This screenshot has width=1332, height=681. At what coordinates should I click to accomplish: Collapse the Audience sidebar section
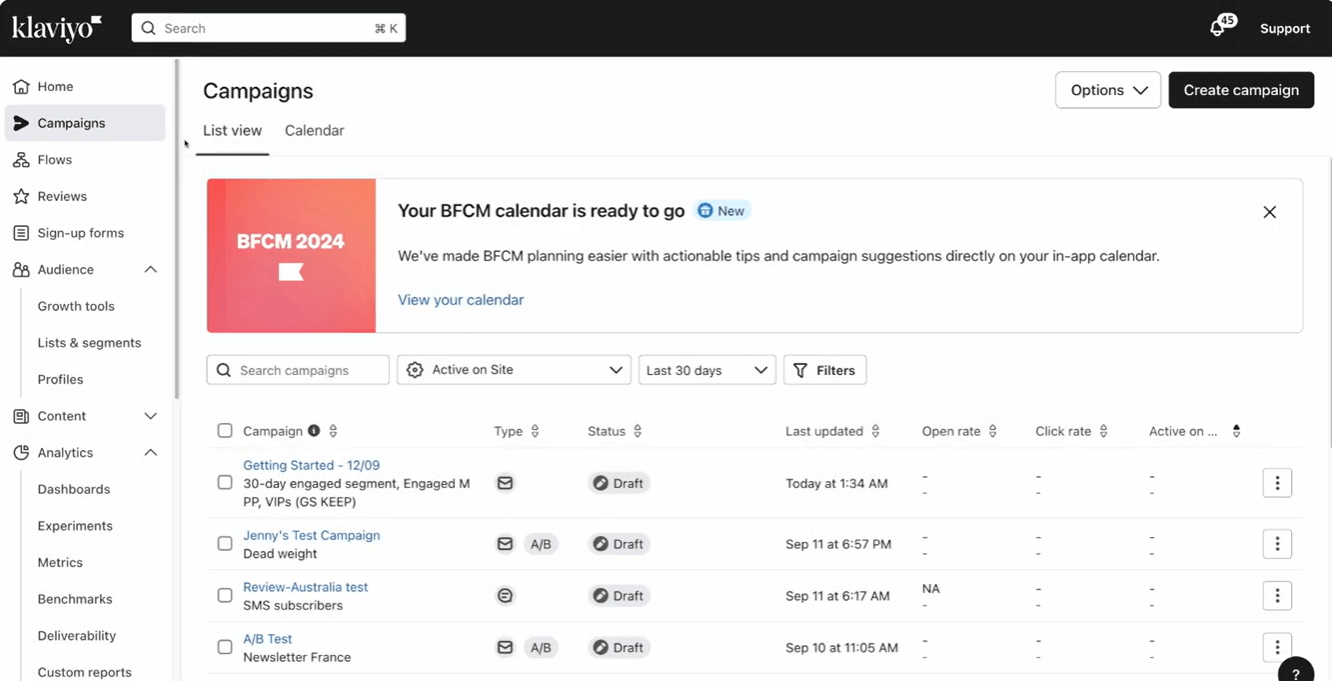(150, 270)
